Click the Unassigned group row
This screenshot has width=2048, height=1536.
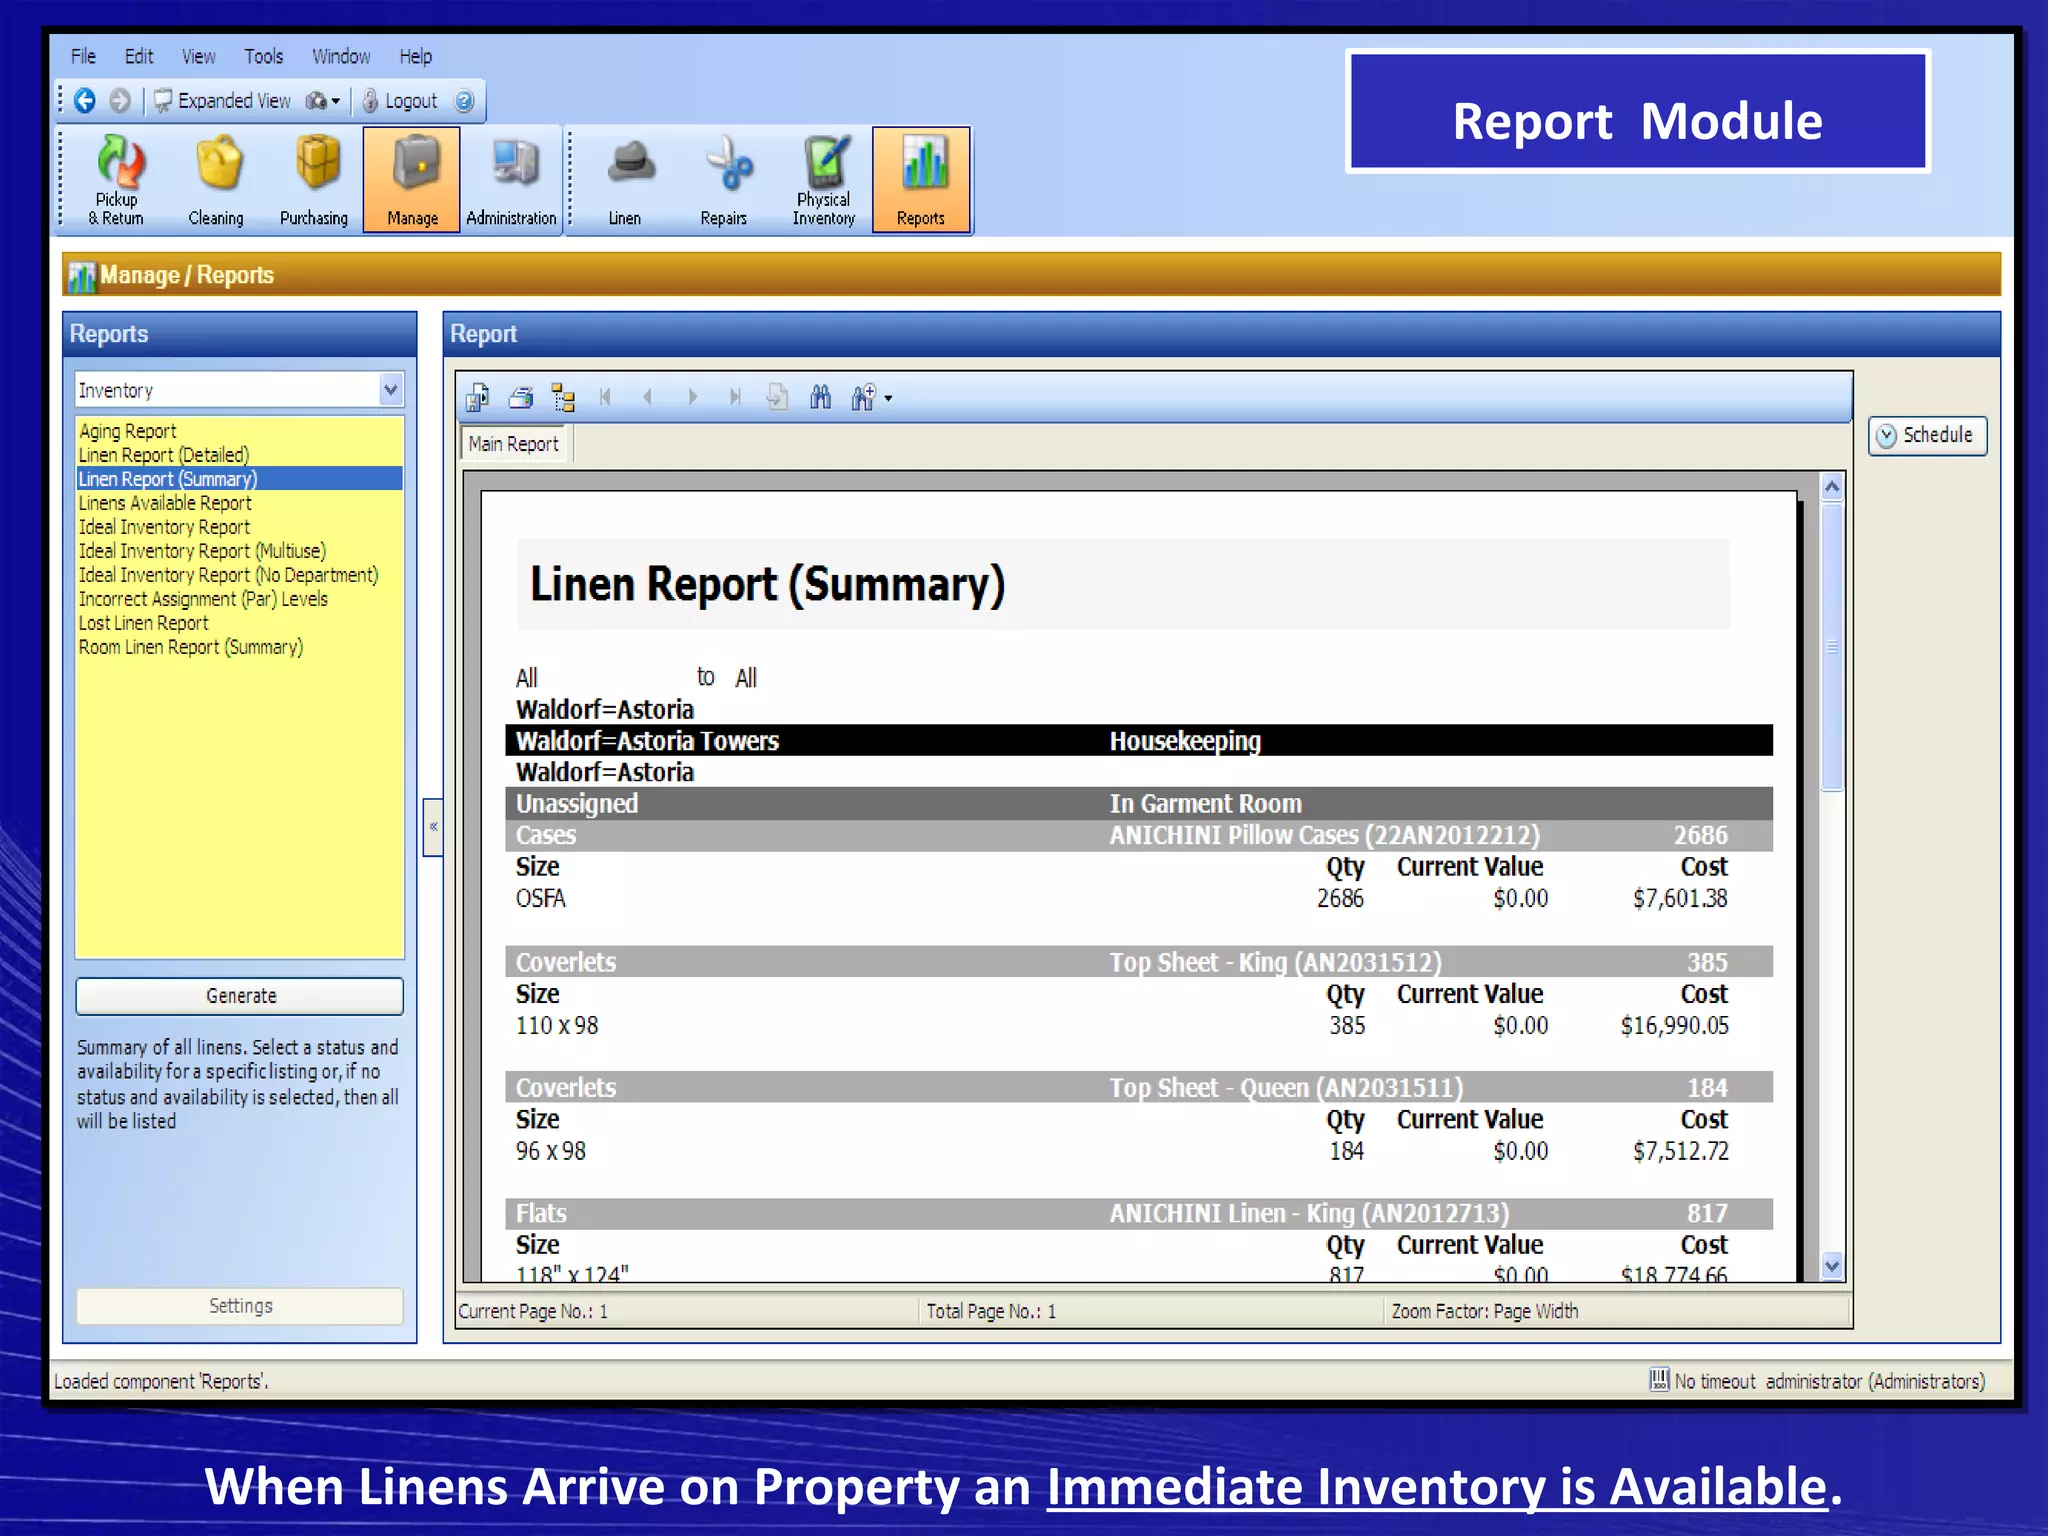point(1139,804)
